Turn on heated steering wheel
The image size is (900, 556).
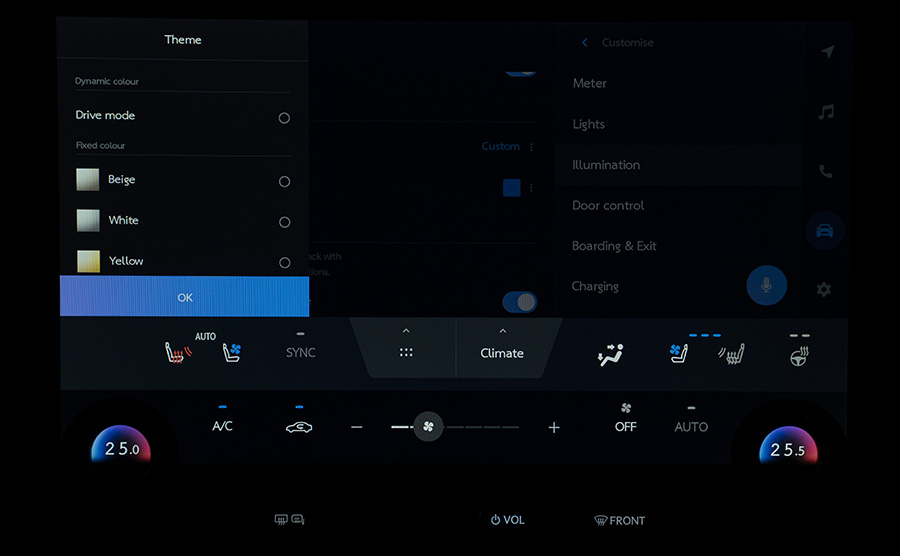tap(799, 356)
